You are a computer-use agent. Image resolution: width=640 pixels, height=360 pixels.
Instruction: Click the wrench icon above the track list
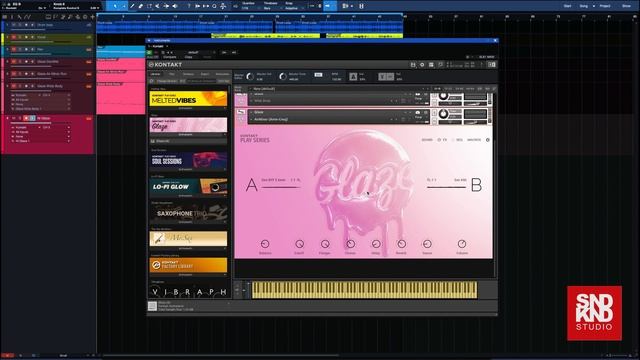click(x=19, y=17)
